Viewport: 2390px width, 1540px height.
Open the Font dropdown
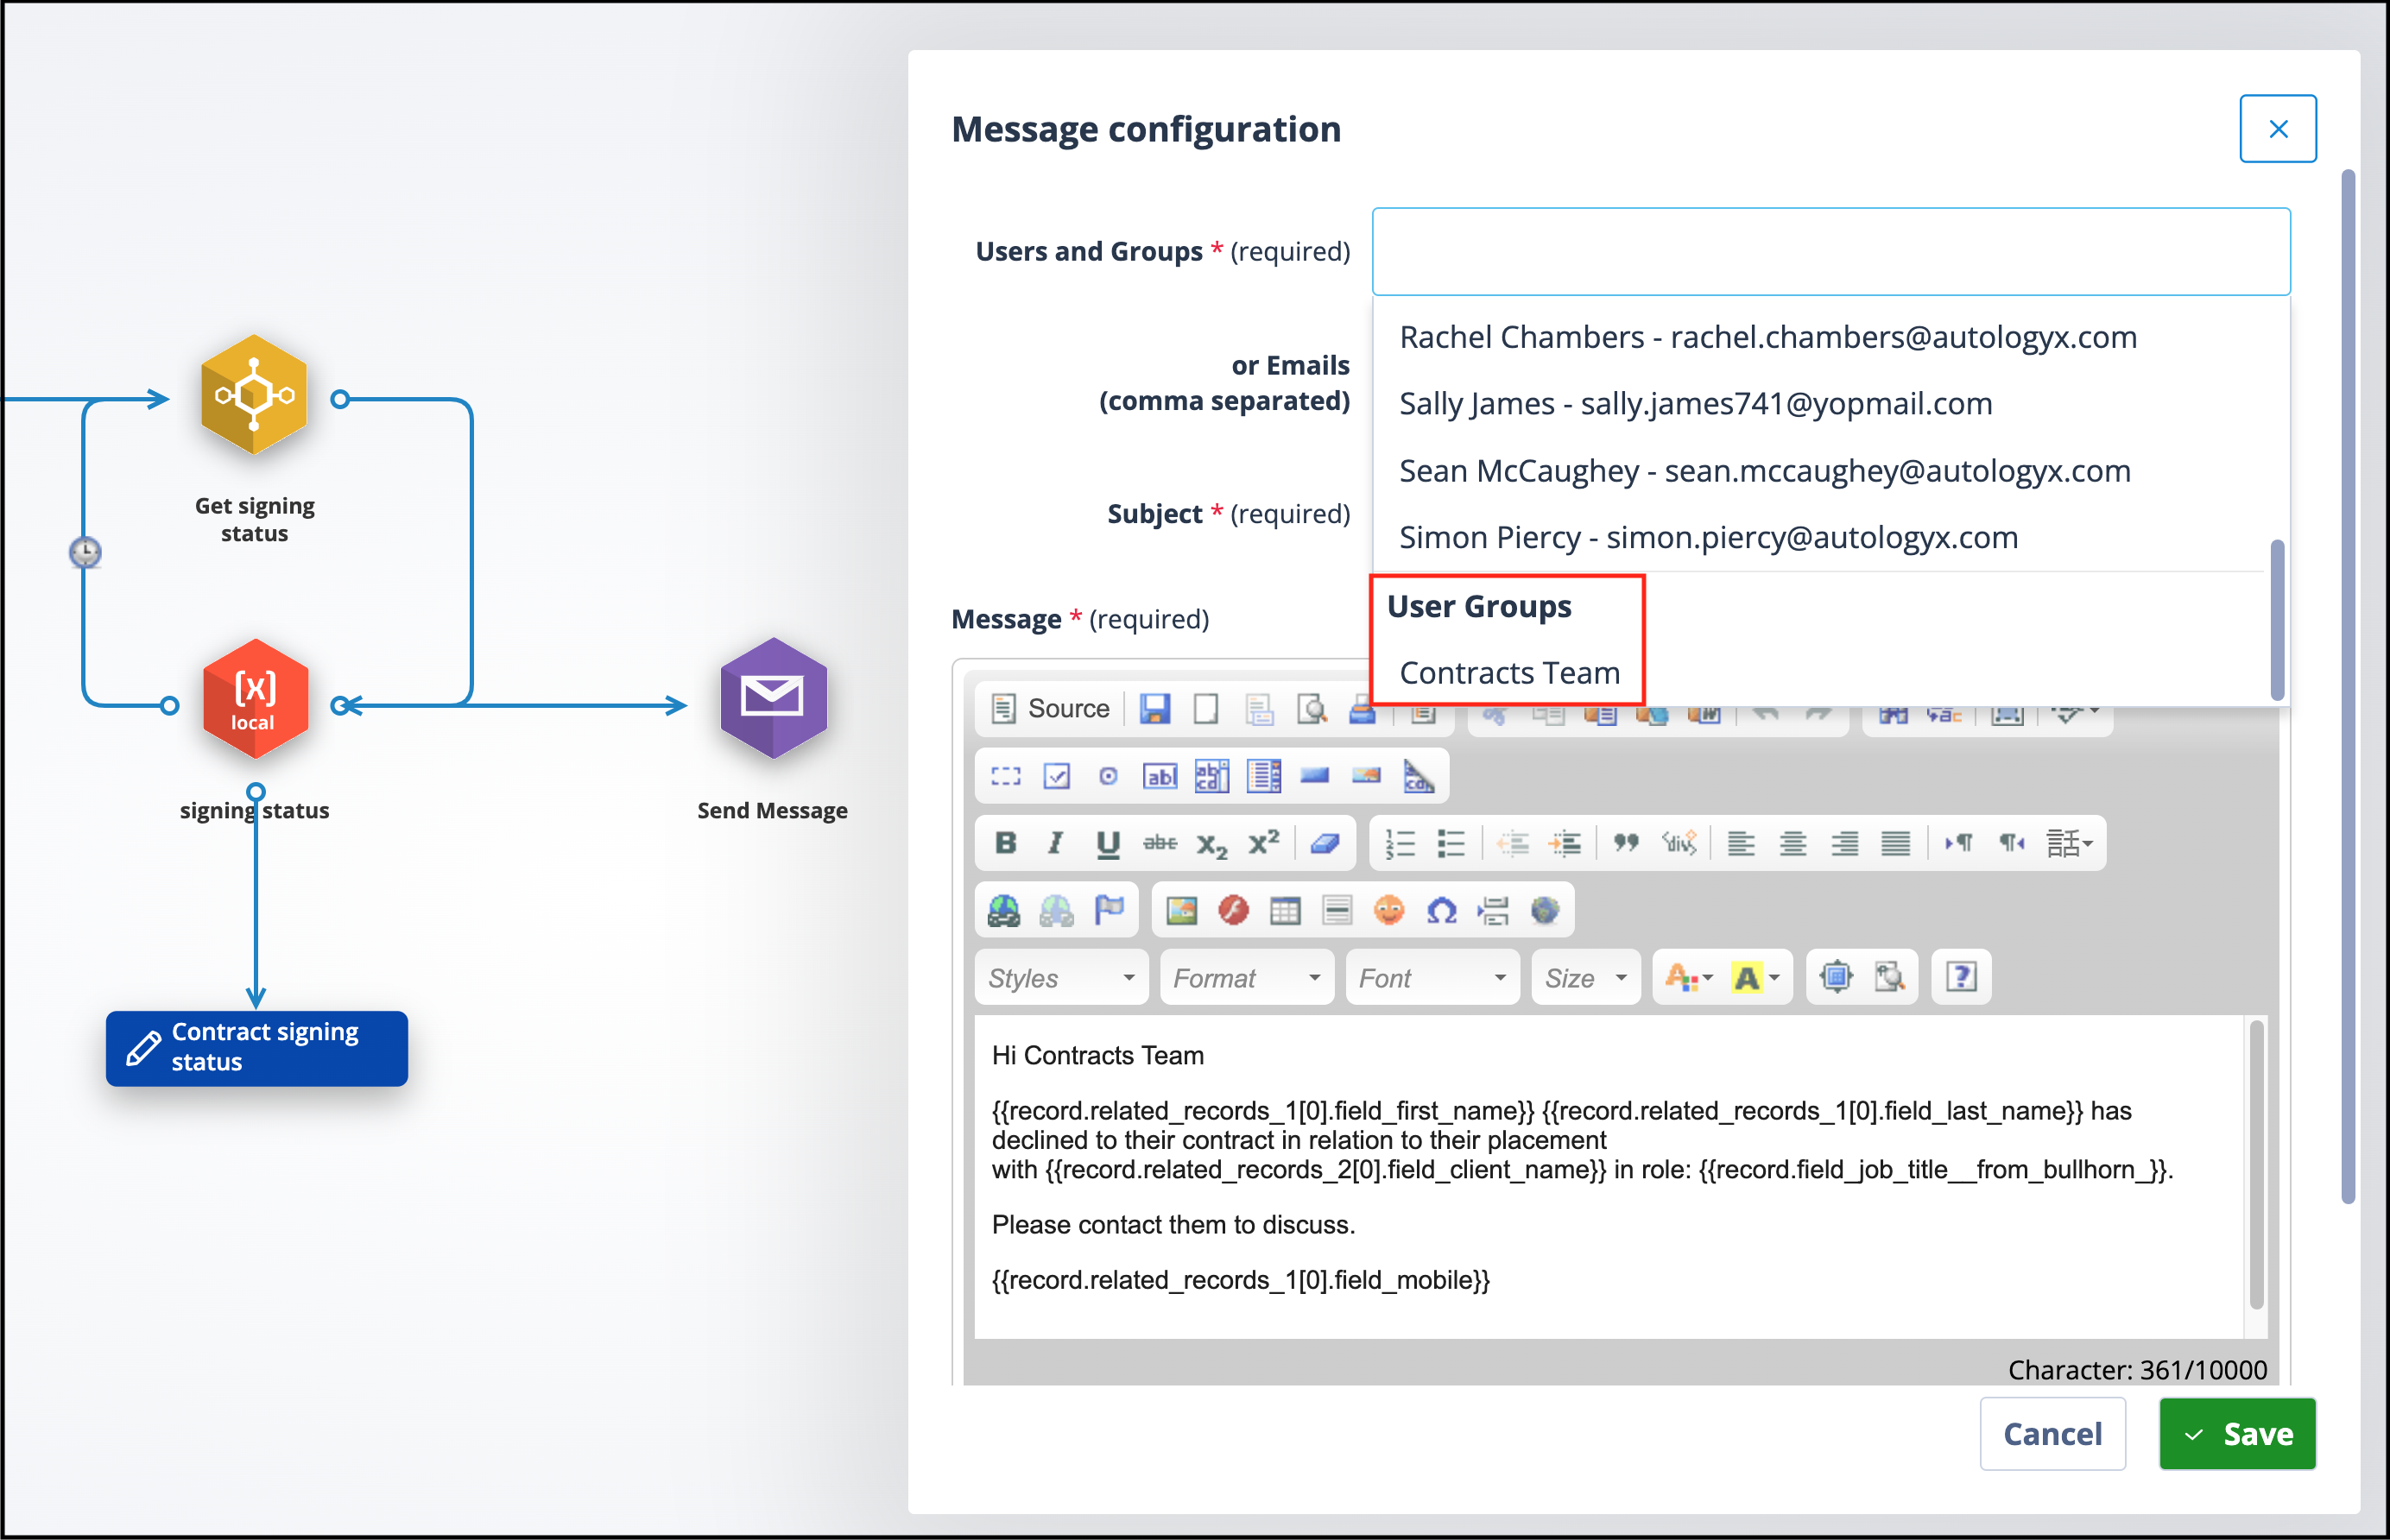coord(1432,977)
